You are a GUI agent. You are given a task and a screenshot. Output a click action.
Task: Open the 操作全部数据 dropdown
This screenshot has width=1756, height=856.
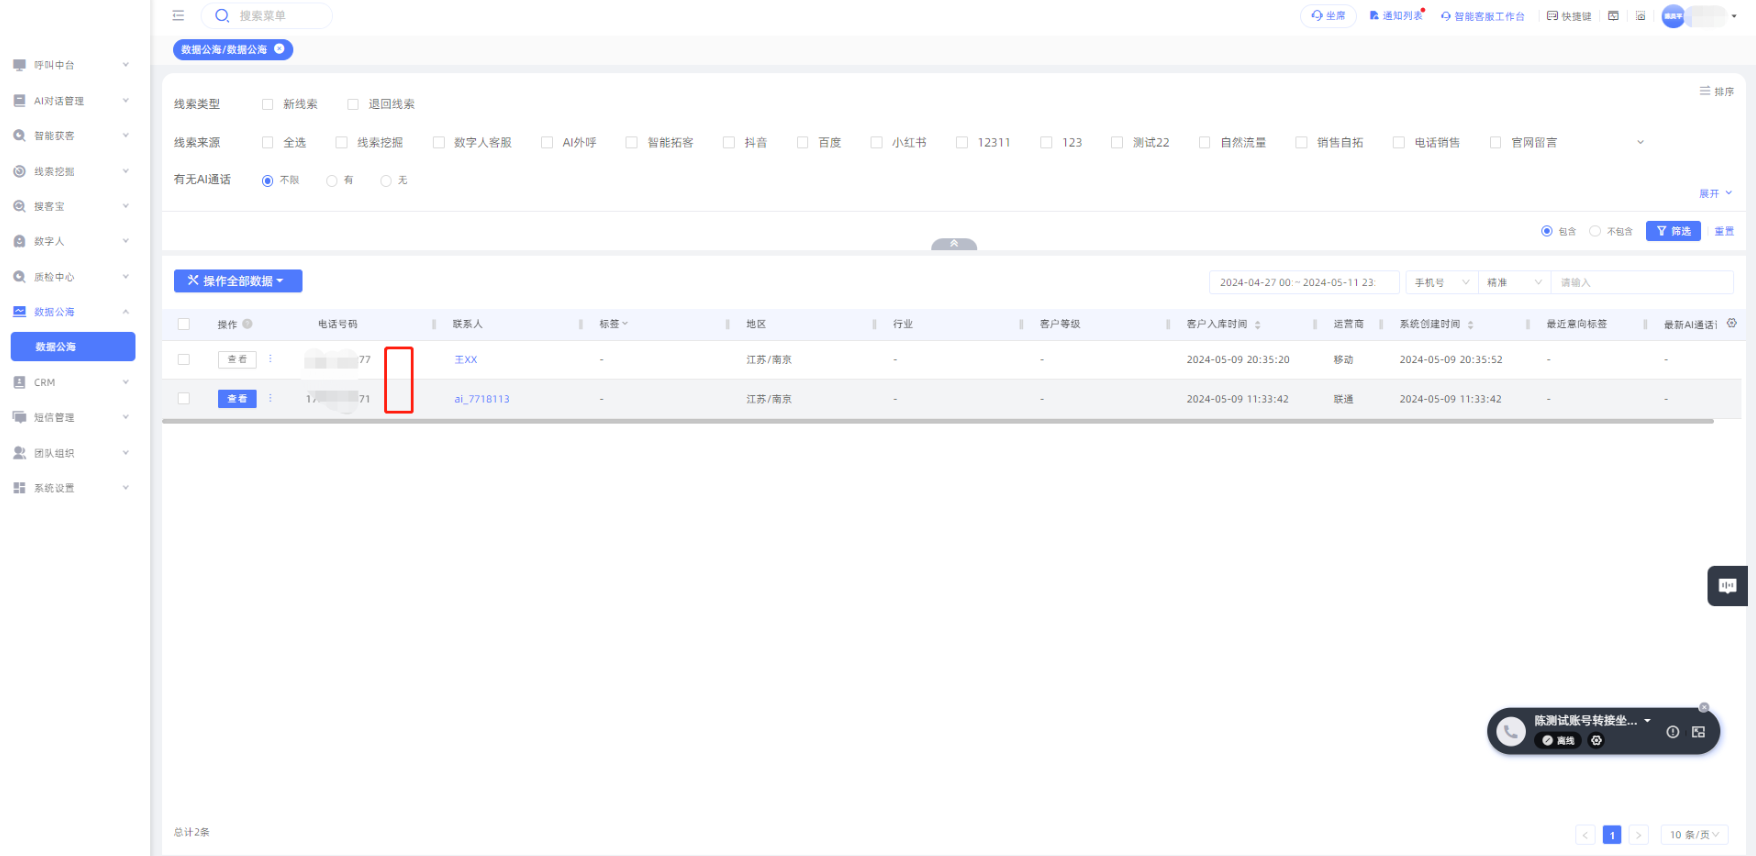(238, 281)
